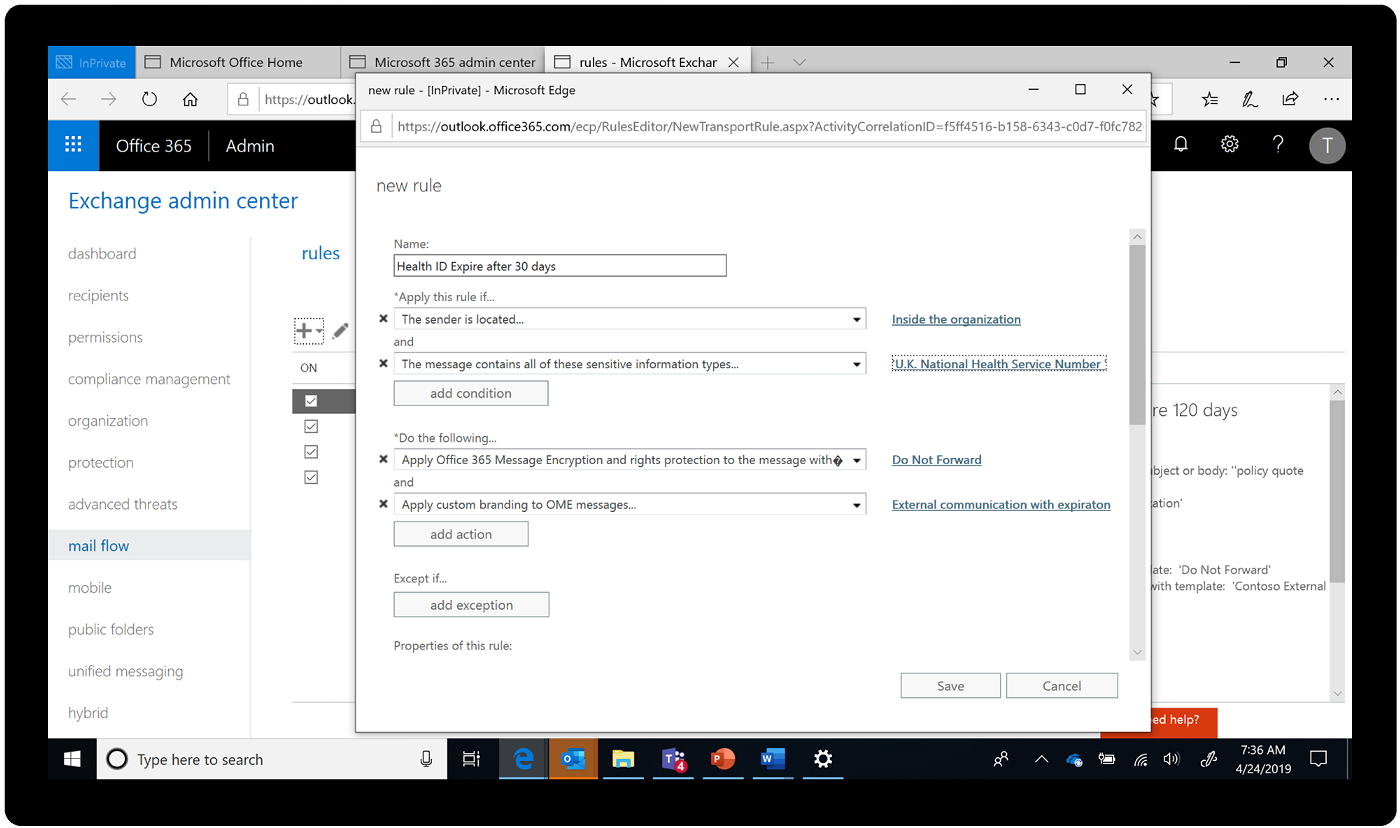
Task: Launch Microsoft Teams from the taskbar
Action: (x=673, y=759)
